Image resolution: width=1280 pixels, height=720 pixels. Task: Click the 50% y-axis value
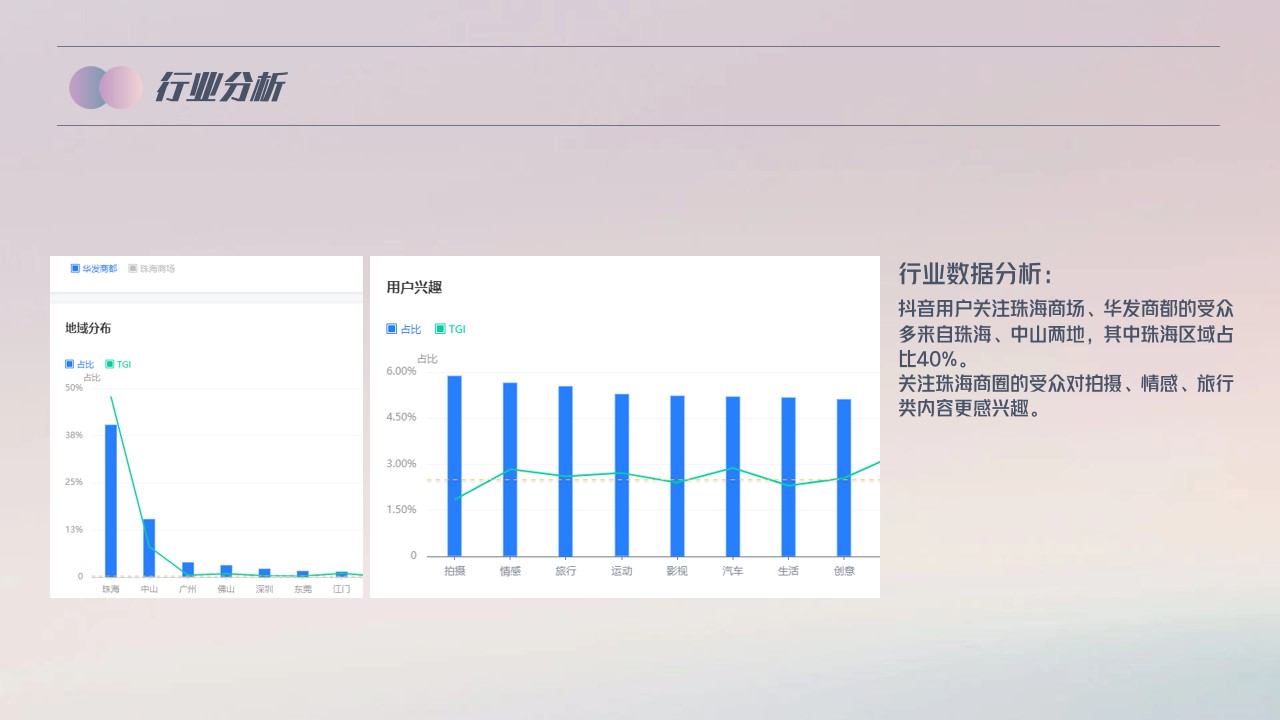click(x=74, y=387)
